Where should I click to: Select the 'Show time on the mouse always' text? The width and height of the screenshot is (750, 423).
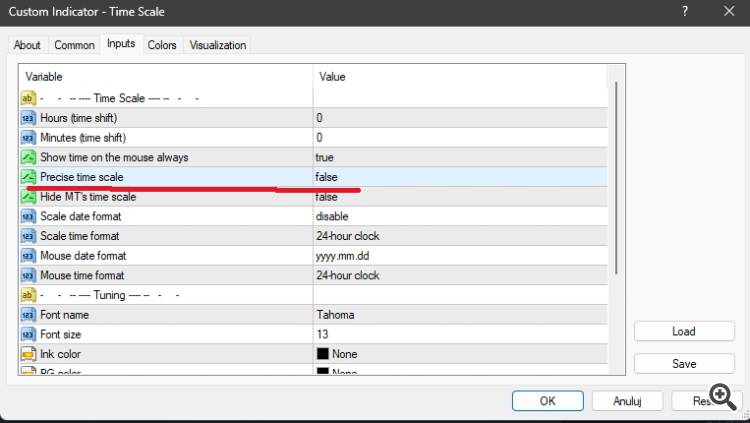(114, 157)
